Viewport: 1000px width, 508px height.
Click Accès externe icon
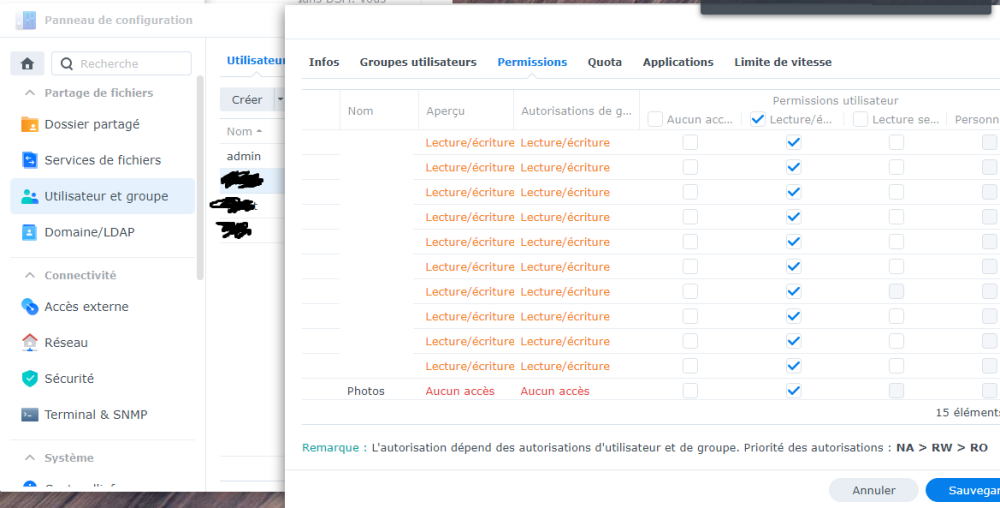(x=29, y=307)
